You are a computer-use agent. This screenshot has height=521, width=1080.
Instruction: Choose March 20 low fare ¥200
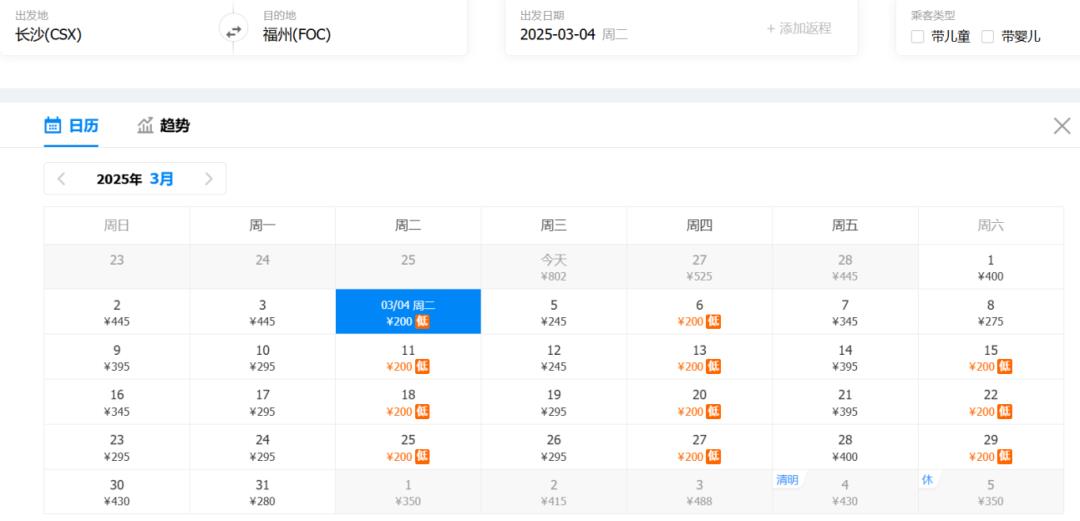click(x=700, y=402)
